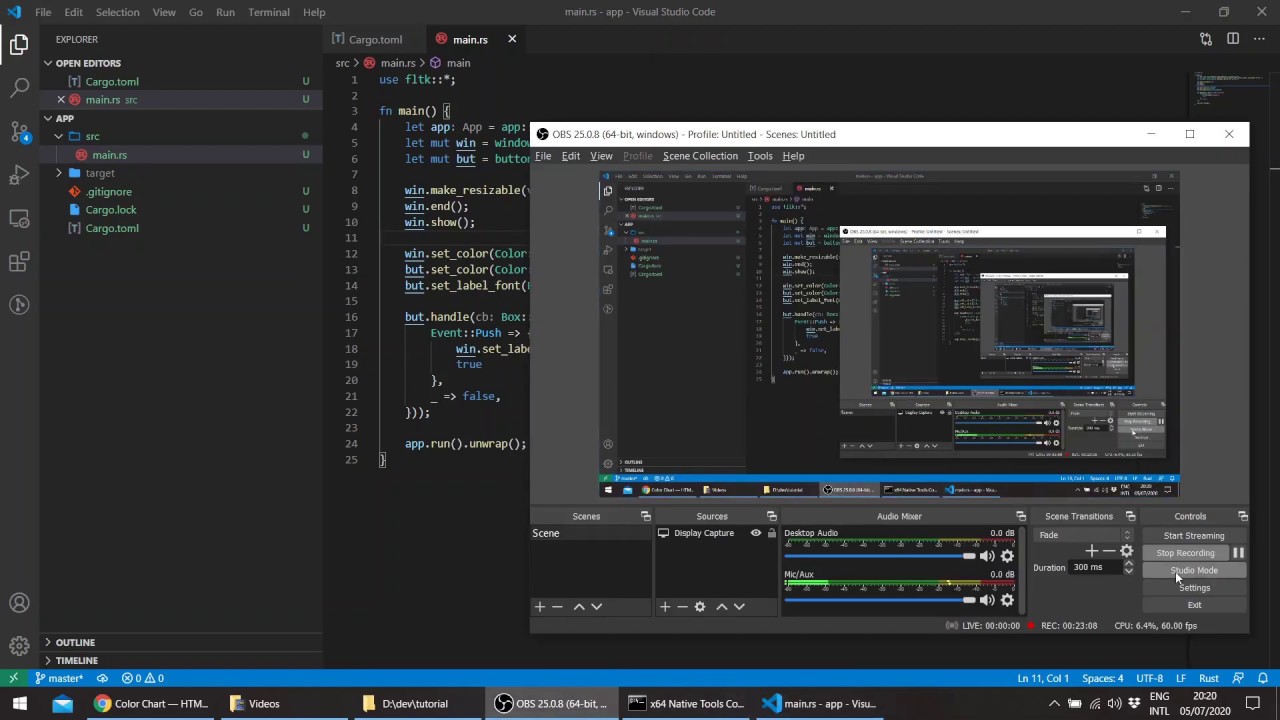Screen dimensions: 1280x720
Task: Click Rust language mode in status bar
Action: [1209, 678]
